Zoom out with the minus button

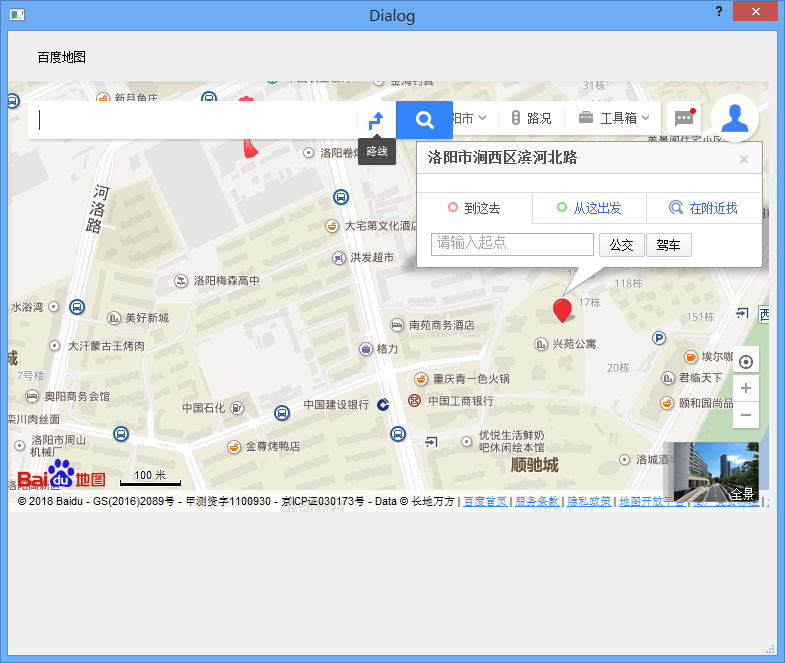(x=745, y=415)
